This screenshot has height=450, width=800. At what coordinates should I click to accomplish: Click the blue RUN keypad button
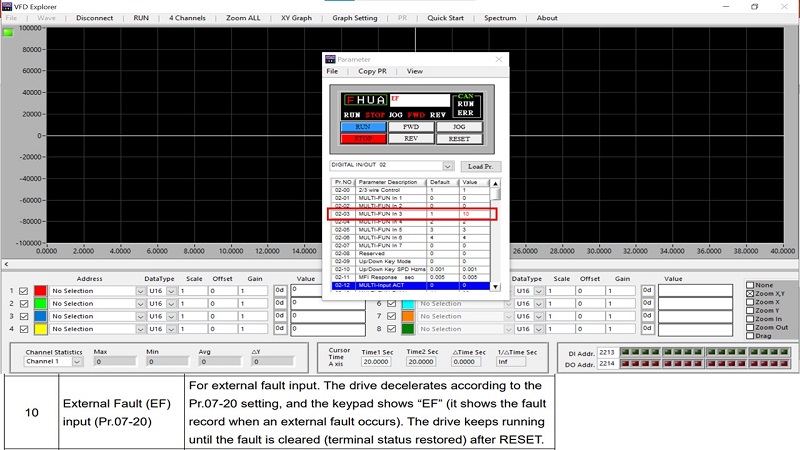point(363,127)
